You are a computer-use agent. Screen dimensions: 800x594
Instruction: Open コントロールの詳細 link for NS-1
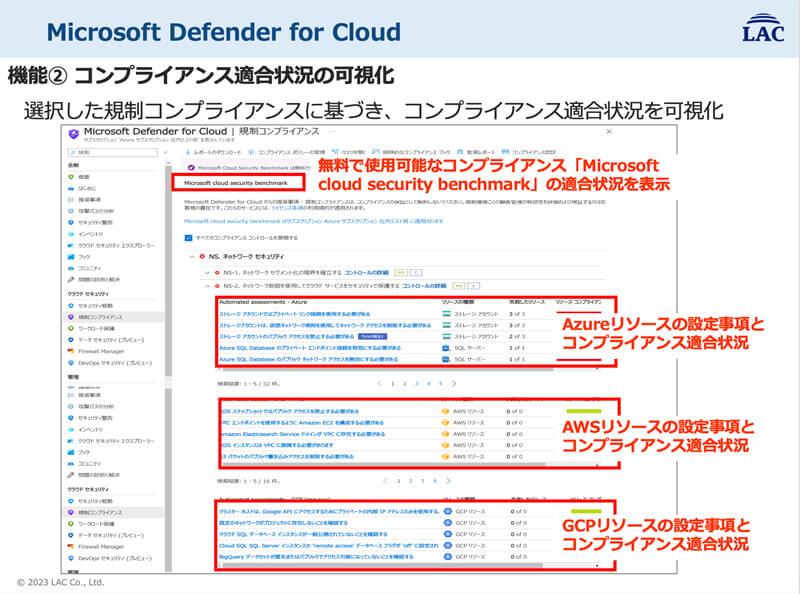pyautogui.click(x=366, y=273)
